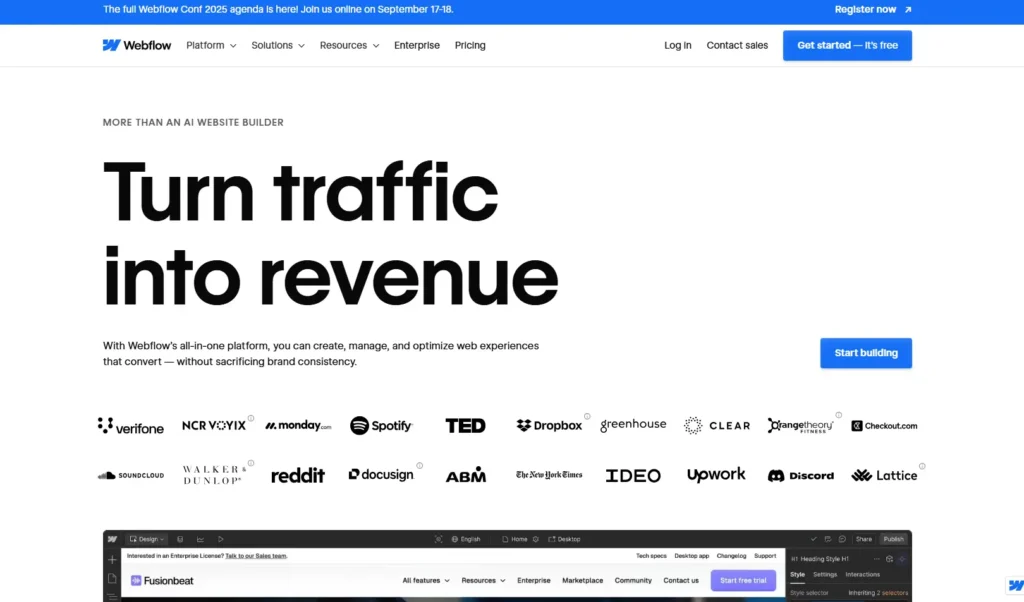
Task: Open the English locale selector in Designer
Action: coord(466,539)
